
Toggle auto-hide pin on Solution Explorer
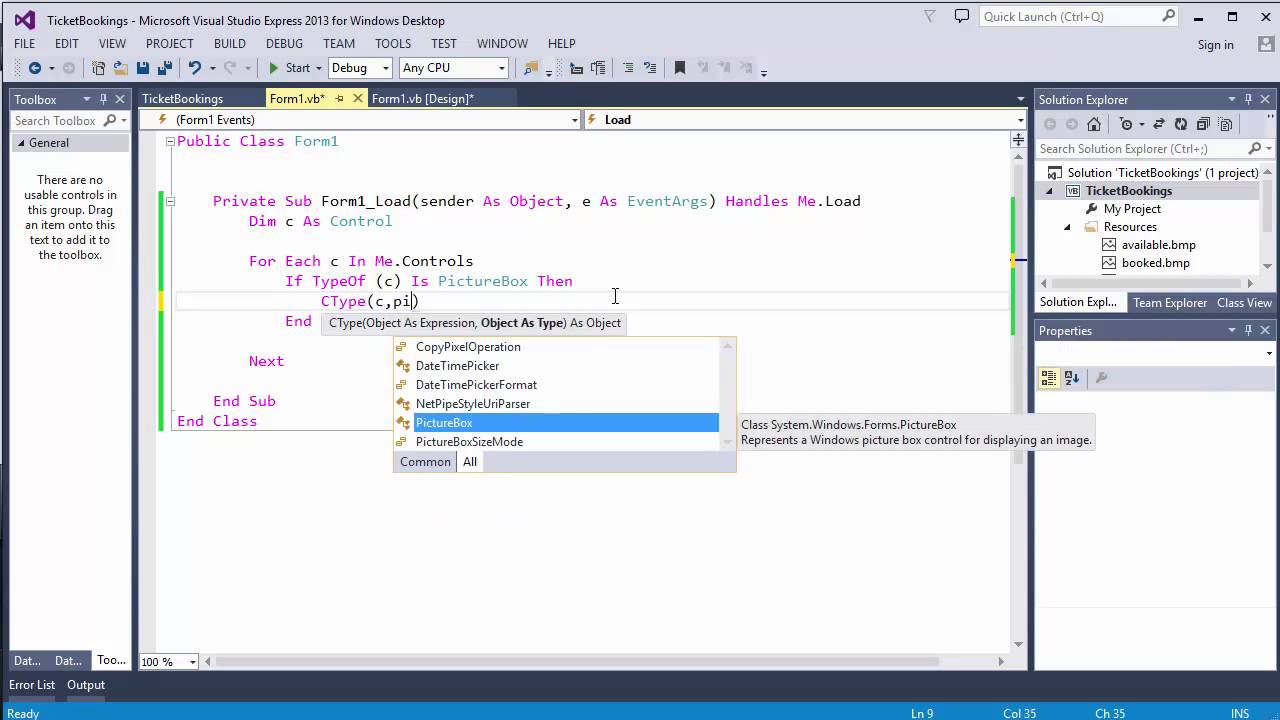click(x=1248, y=99)
